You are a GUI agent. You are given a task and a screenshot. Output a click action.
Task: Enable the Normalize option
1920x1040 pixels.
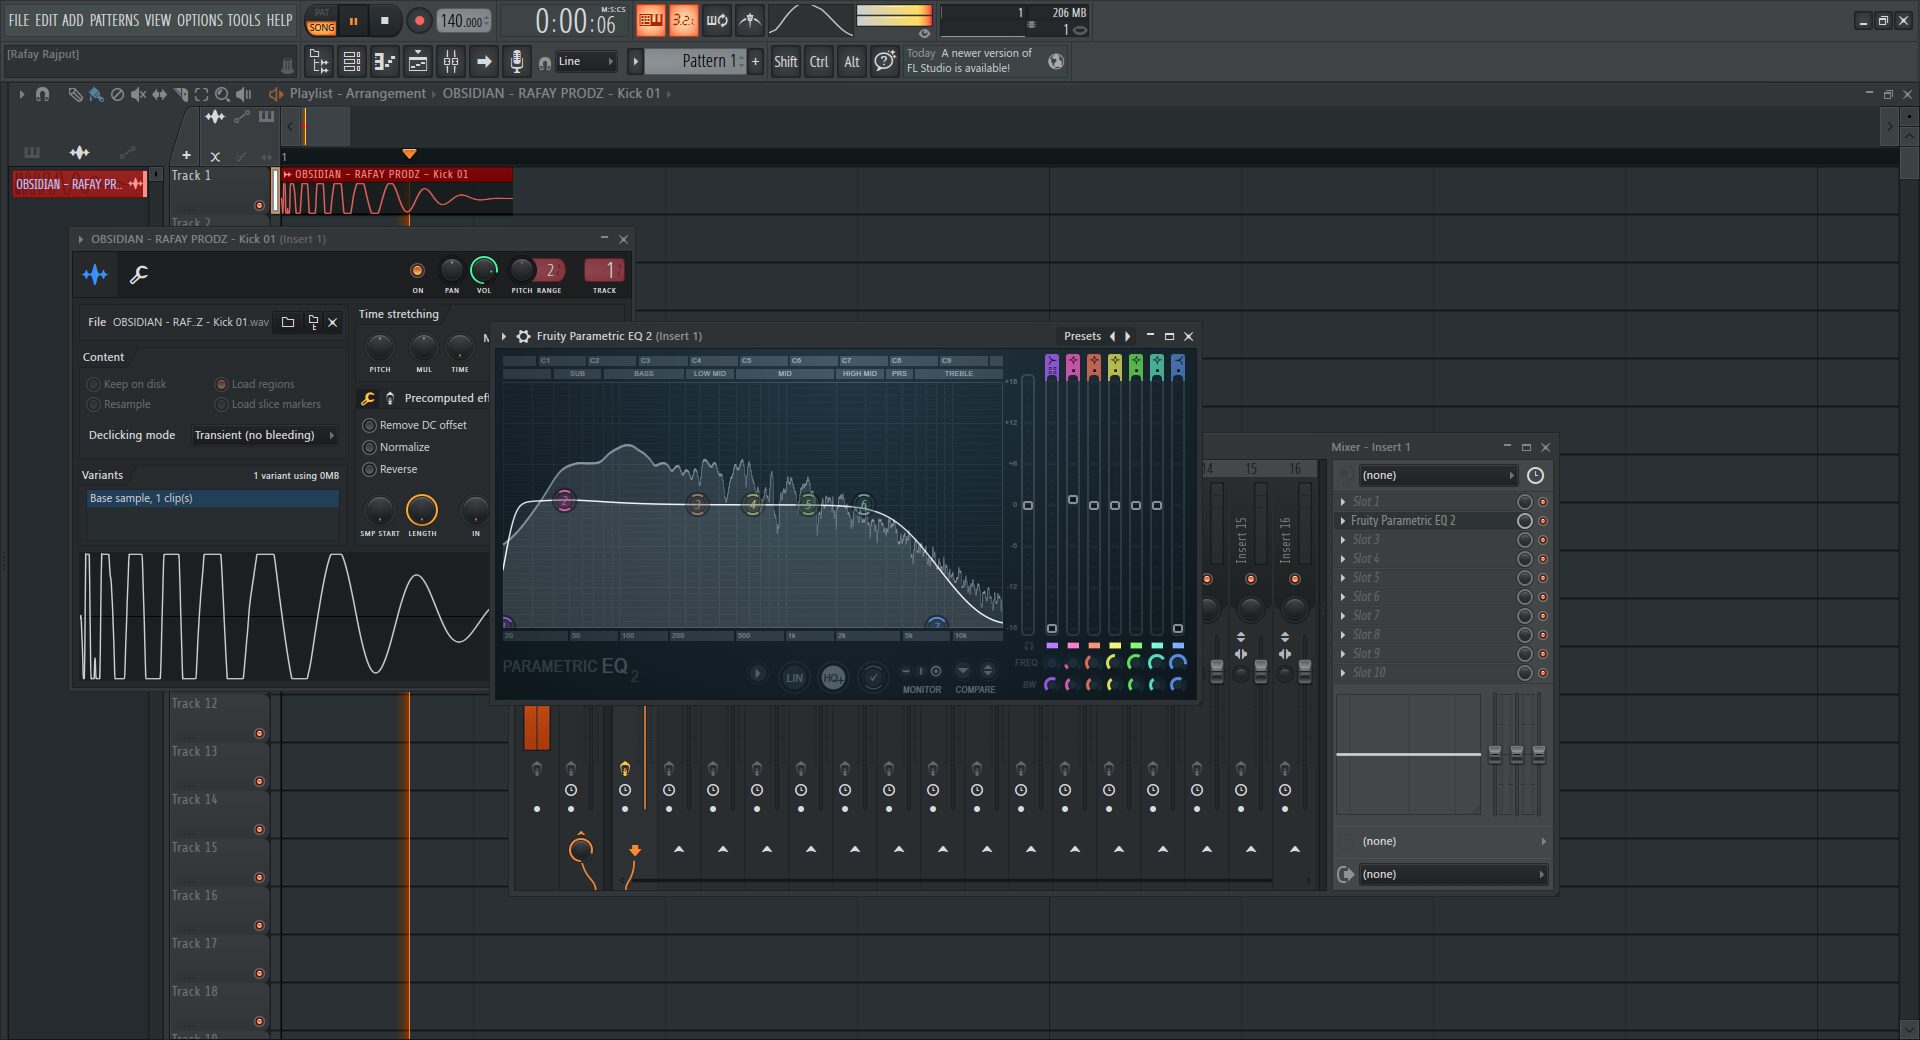click(x=370, y=447)
